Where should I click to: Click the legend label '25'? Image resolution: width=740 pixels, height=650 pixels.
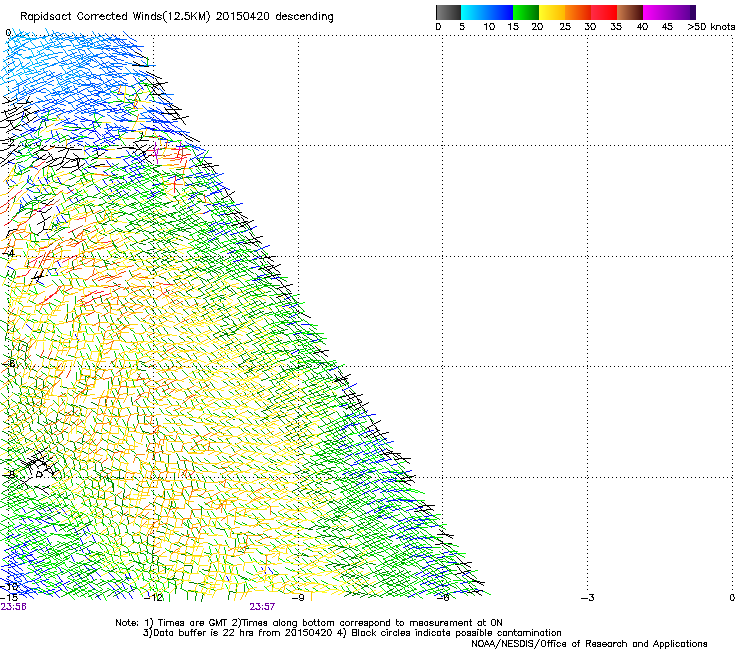[x=565, y=27]
